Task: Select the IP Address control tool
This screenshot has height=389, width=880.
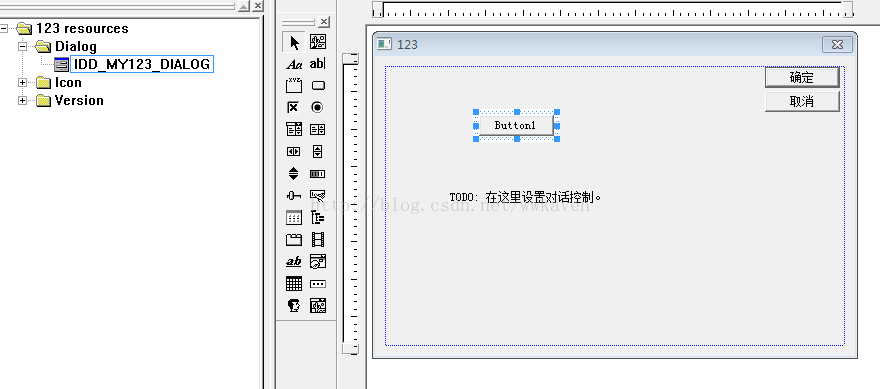Action: click(318, 283)
